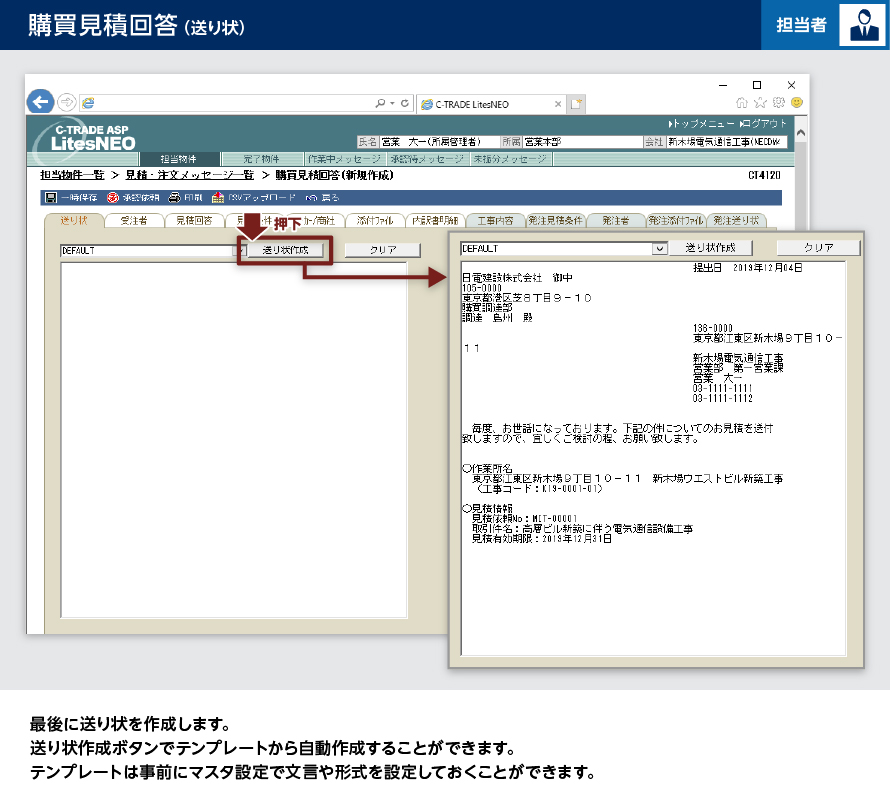Click the 承認依頼 approval request icon

click(112, 198)
